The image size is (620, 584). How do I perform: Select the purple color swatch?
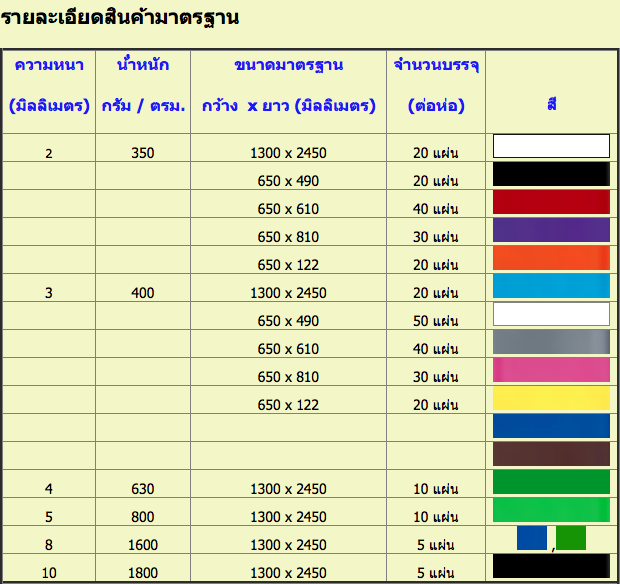click(x=551, y=230)
